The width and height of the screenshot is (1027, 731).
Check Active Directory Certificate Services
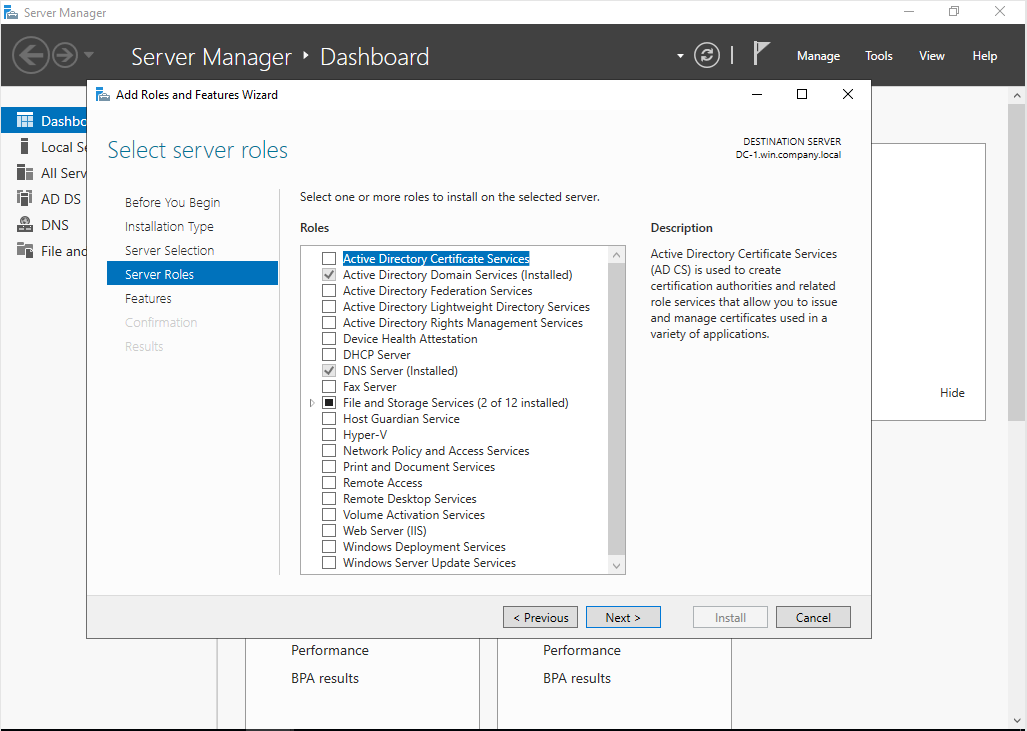pos(329,259)
